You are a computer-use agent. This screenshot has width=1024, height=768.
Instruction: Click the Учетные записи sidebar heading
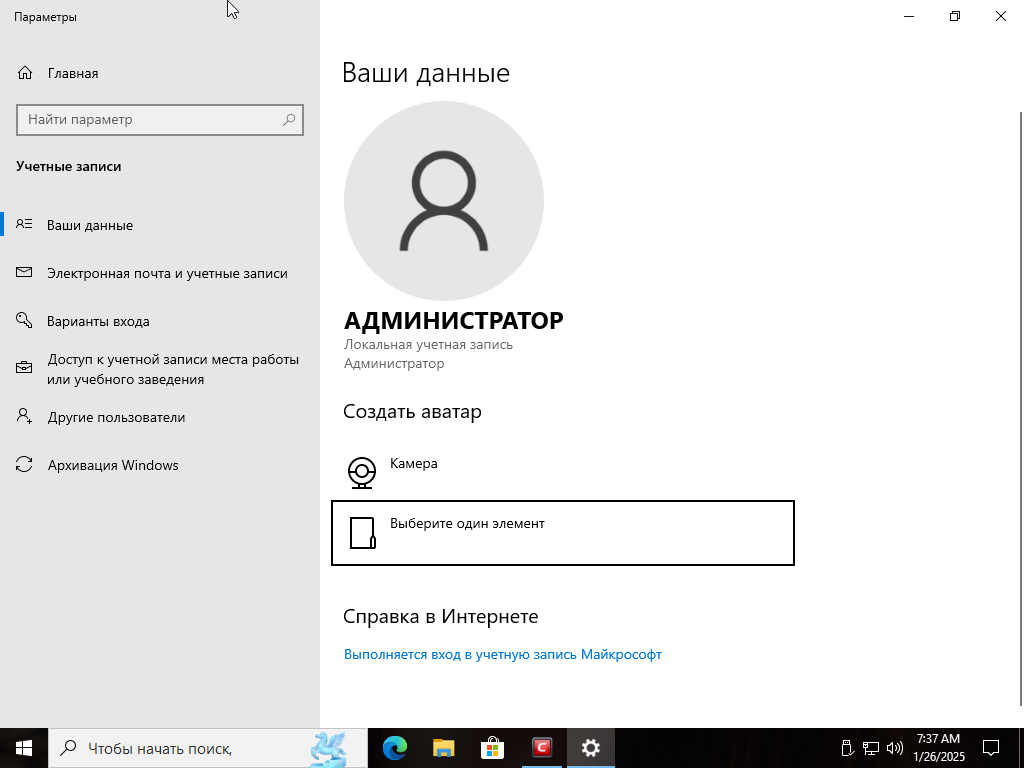tap(69, 167)
